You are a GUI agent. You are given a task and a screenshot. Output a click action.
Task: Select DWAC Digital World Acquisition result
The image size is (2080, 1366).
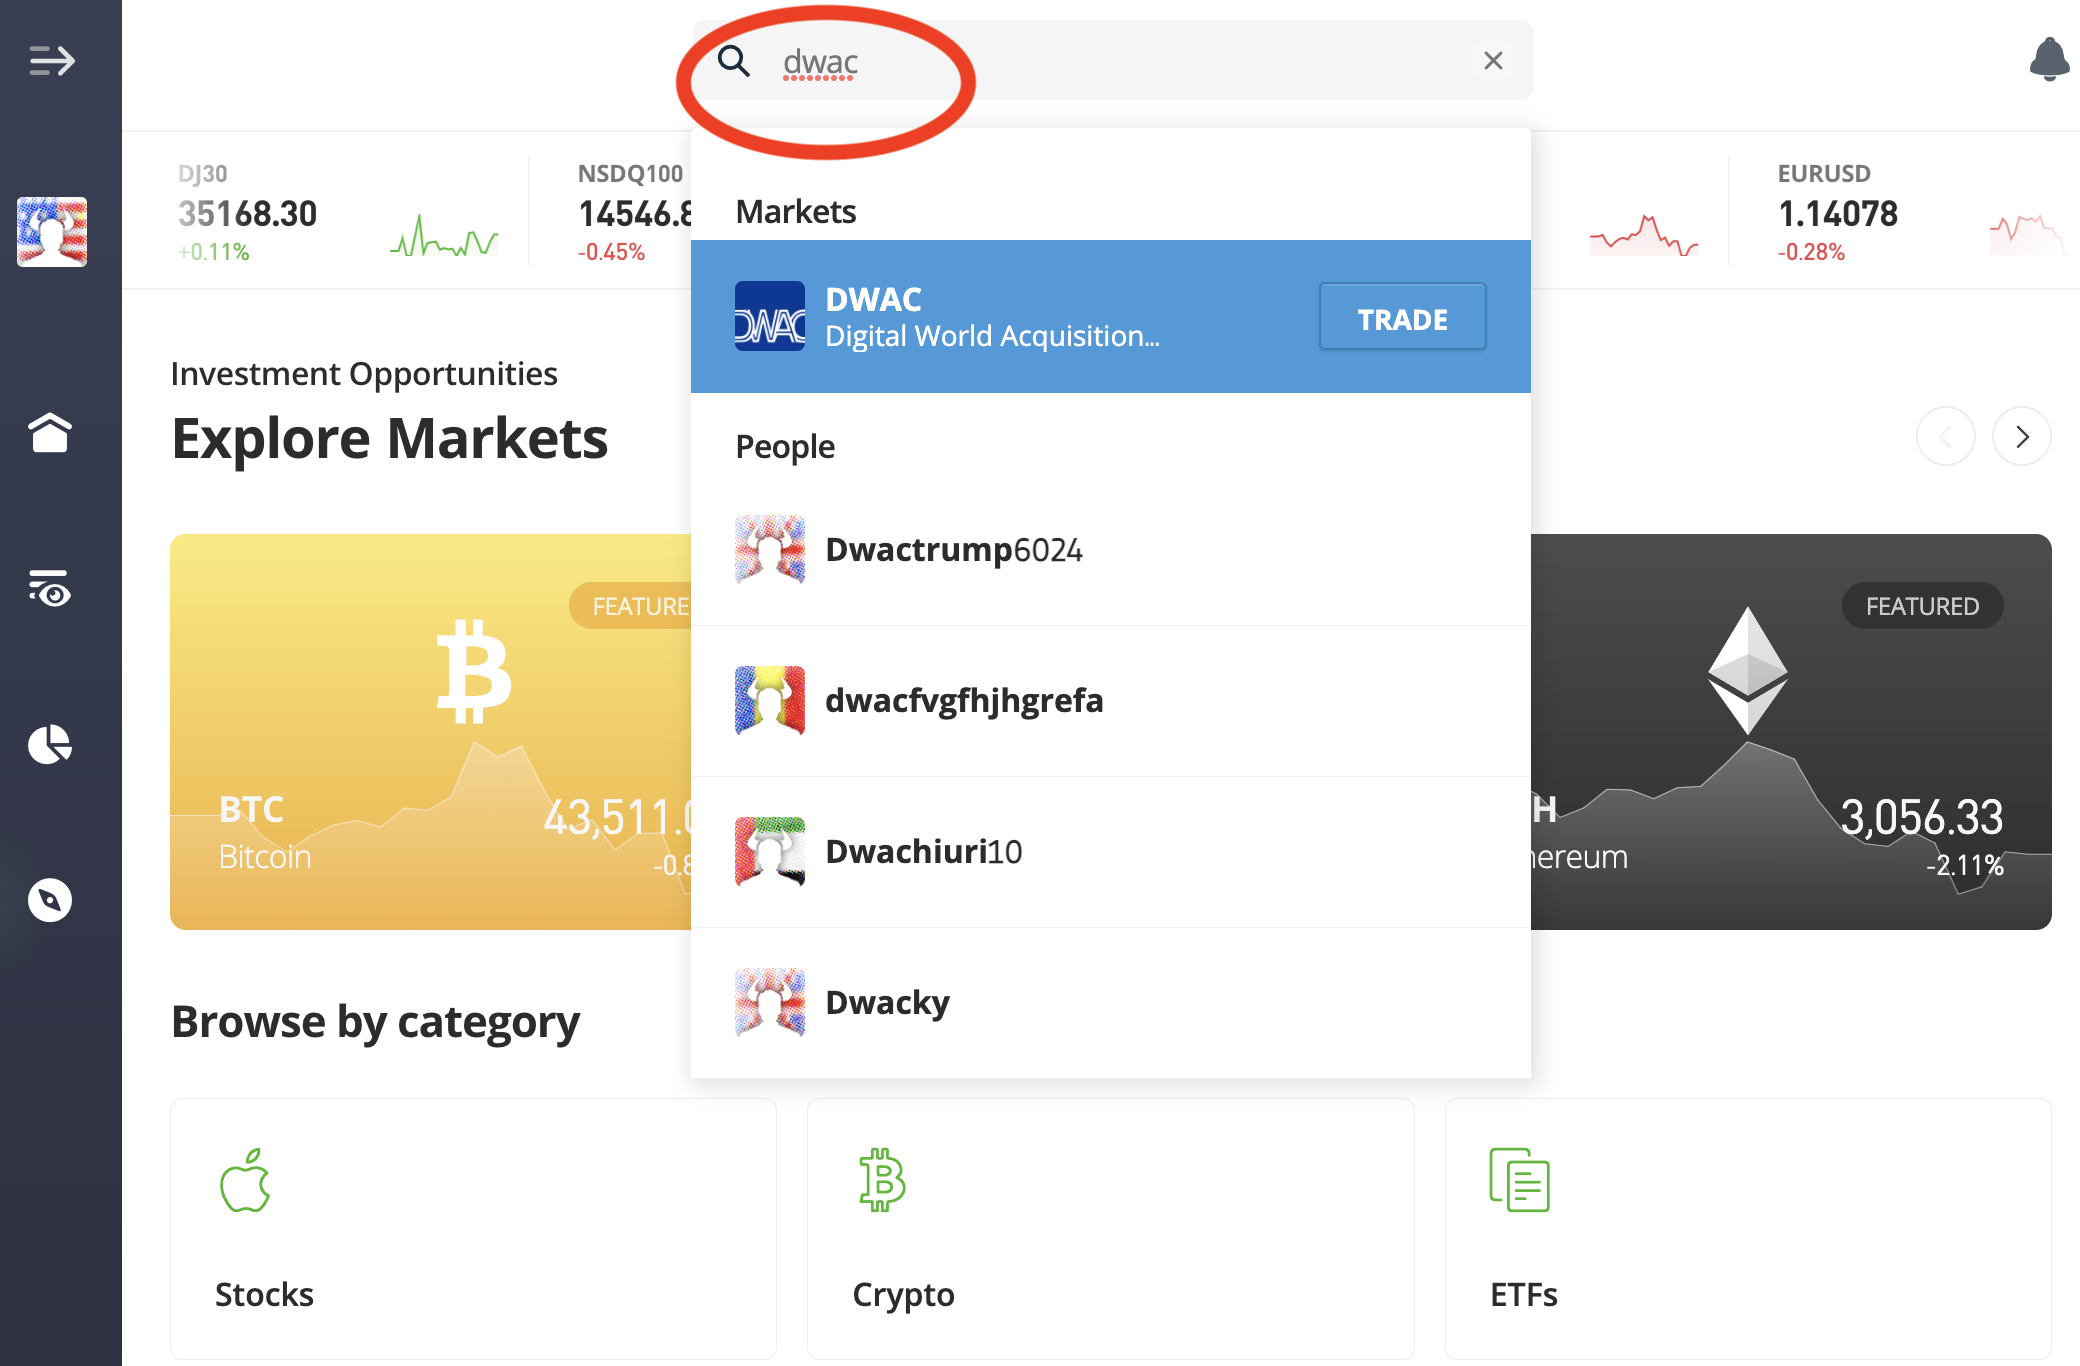coord(1000,317)
